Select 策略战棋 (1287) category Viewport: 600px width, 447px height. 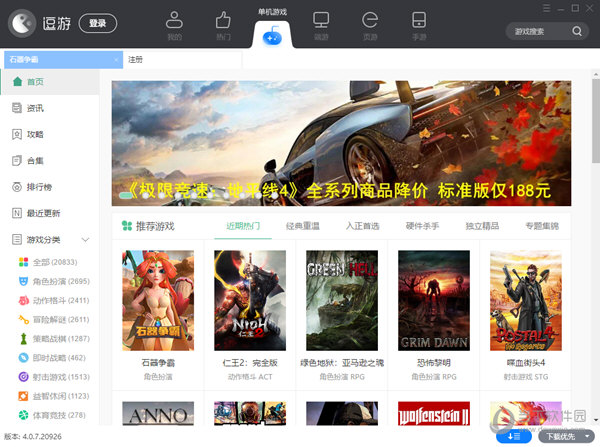(x=54, y=339)
